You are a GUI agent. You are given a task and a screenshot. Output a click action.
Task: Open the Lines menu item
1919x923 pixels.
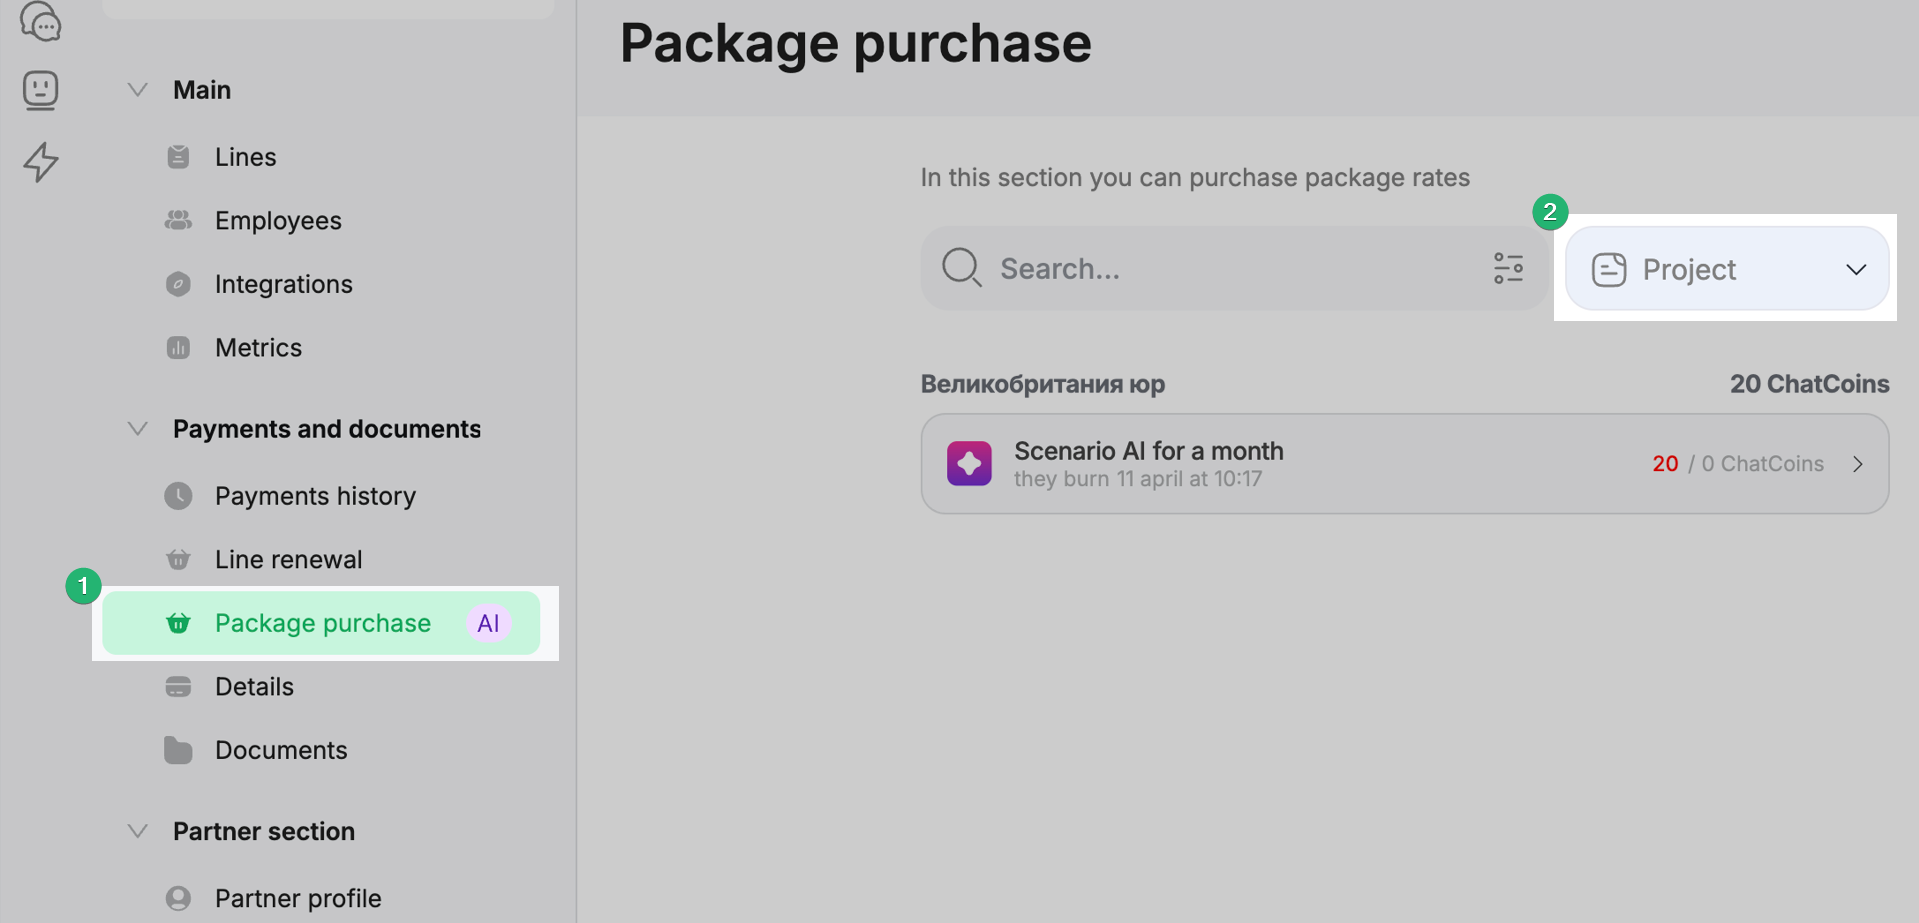(x=245, y=157)
